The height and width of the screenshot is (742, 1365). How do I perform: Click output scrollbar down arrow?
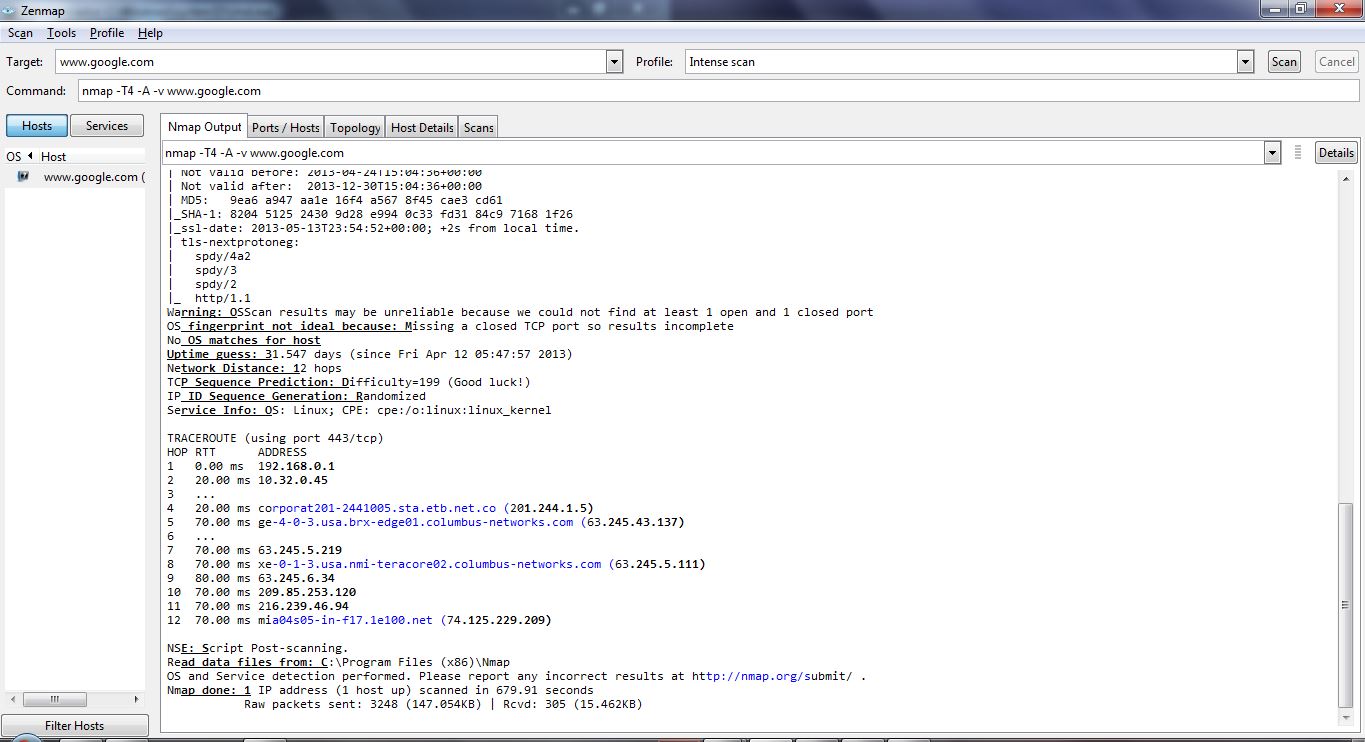[1346, 718]
